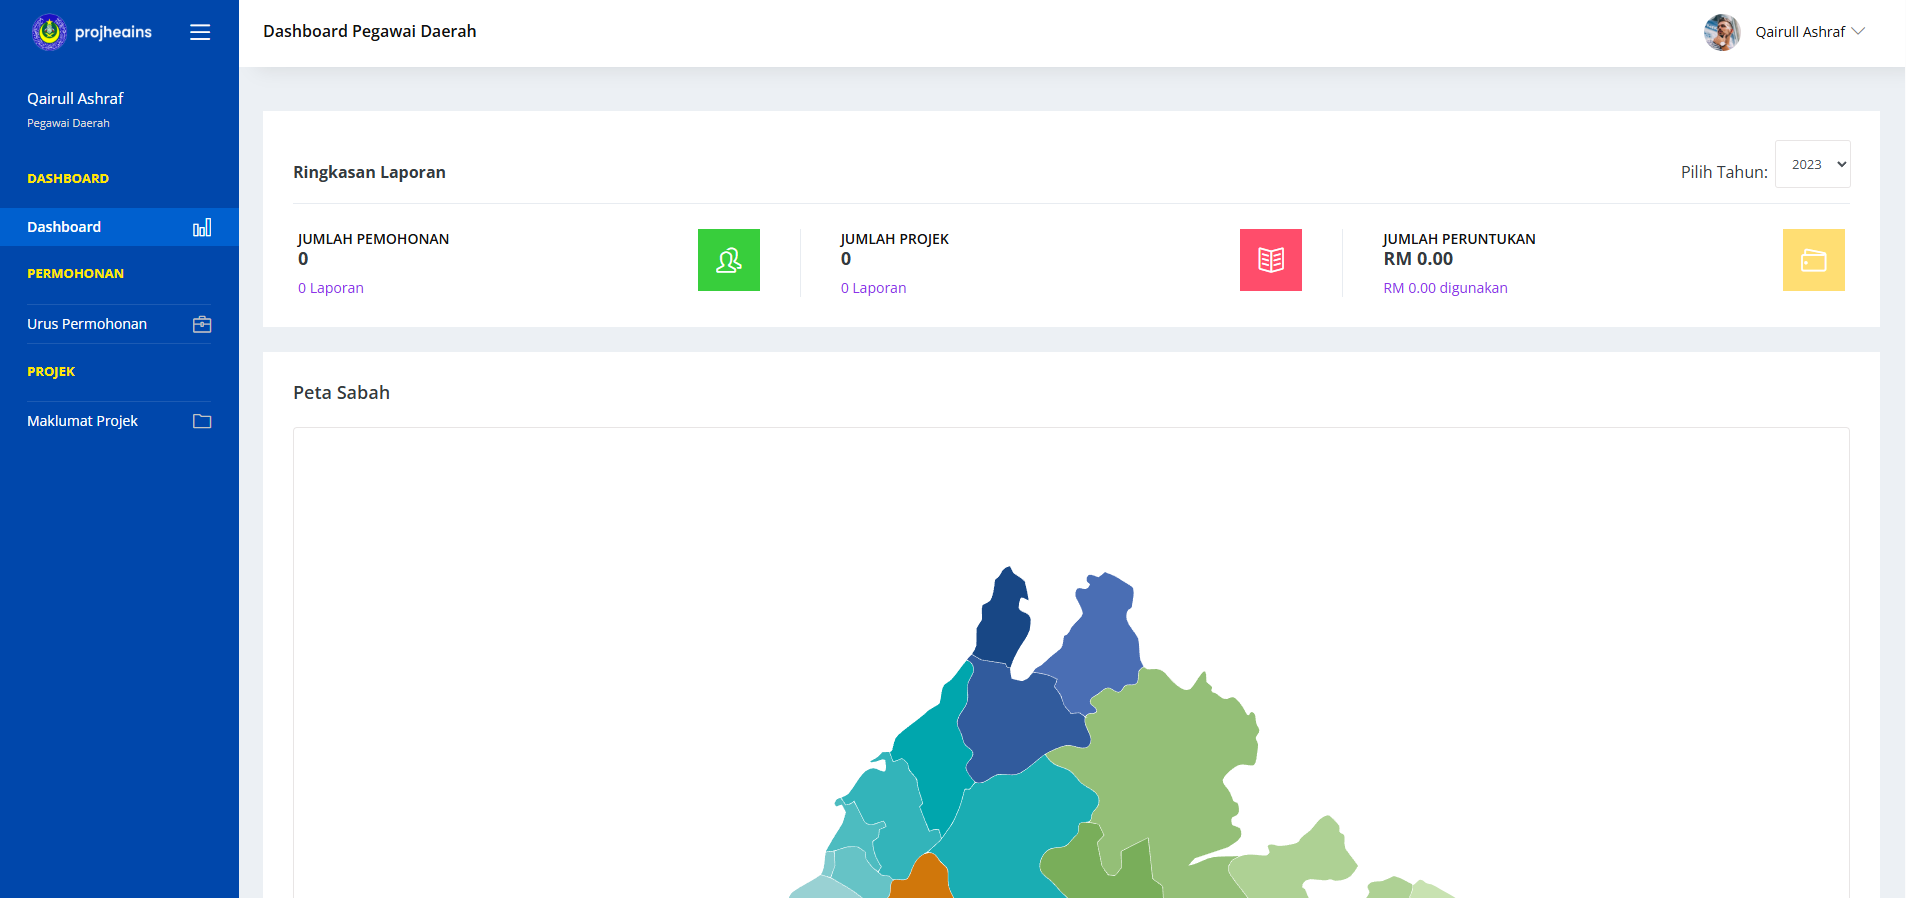Image resolution: width=1906 pixels, height=898 pixels.
Task: Click the red Jumlah Projek book icon
Action: pyautogui.click(x=1270, y=260)
